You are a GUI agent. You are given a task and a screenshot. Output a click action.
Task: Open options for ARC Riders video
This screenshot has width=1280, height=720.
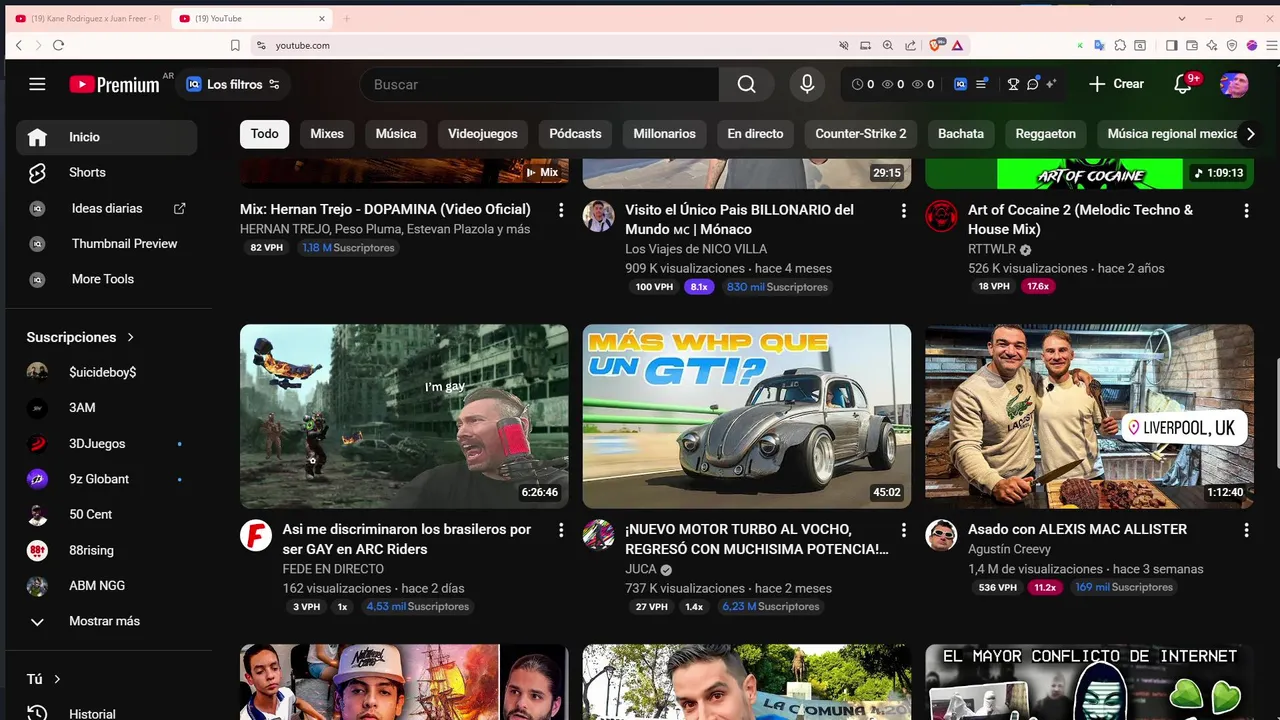click(x=561, y=530)
